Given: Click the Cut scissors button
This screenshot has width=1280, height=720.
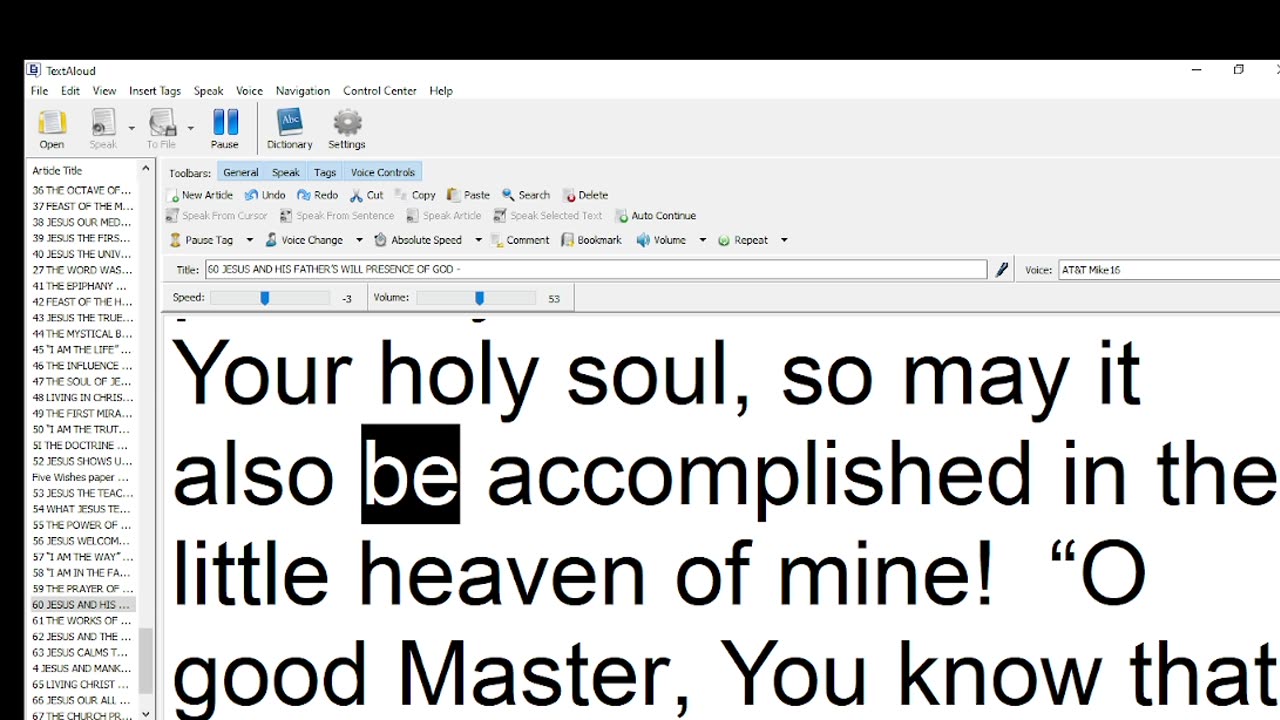Looking at the screenshot, I should pyautogui.click(x=367, y=195).
